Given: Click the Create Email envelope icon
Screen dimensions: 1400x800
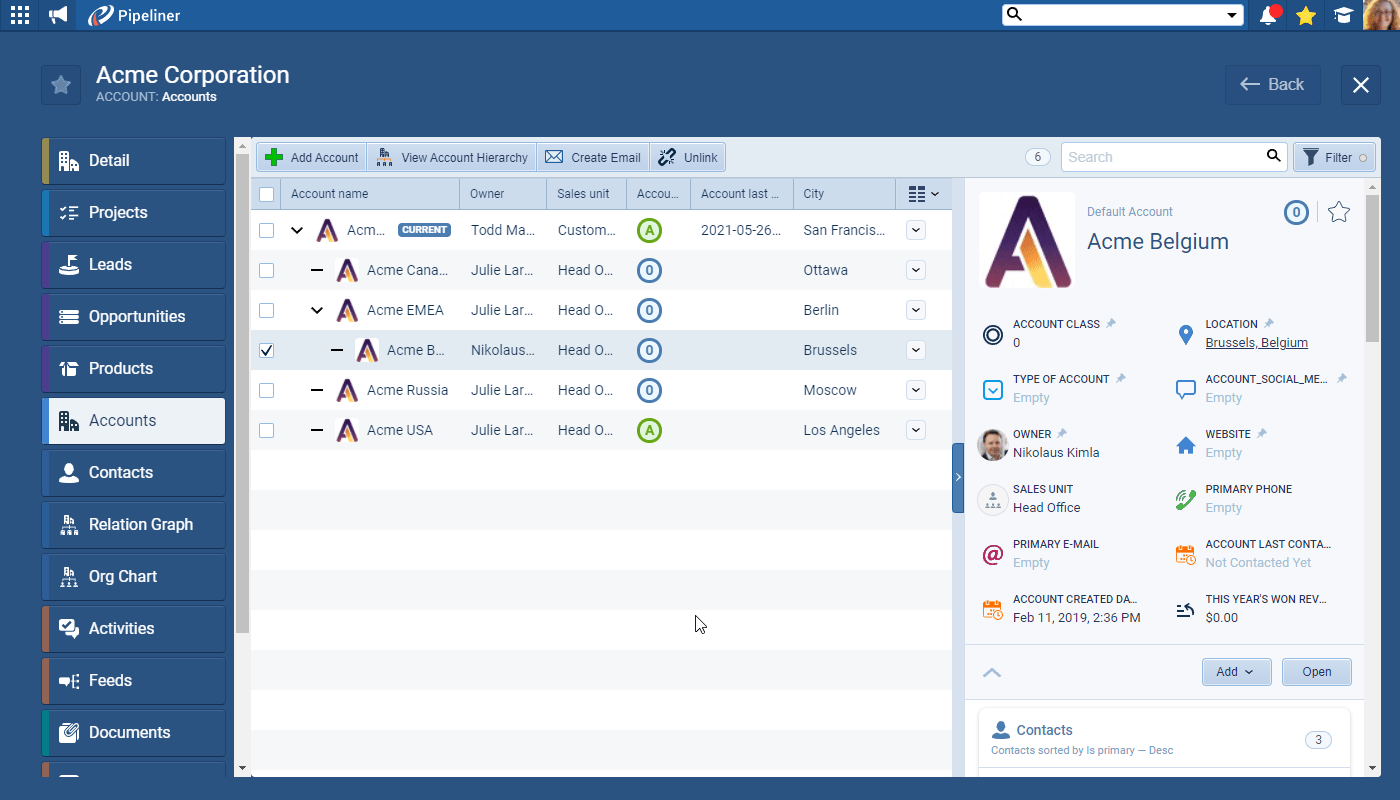Looking at the screenshot, I should pyautogui.click(x=553, y=157).
